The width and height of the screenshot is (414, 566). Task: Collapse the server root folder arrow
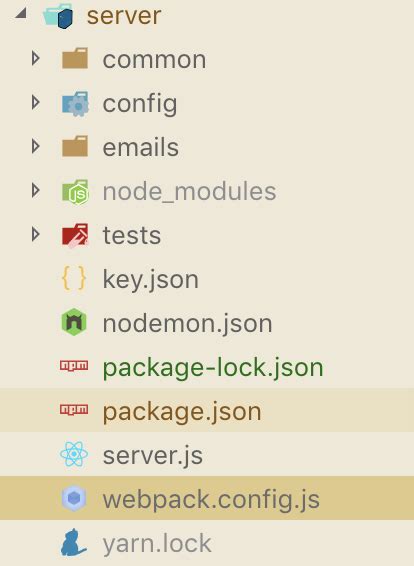(21, 13)
